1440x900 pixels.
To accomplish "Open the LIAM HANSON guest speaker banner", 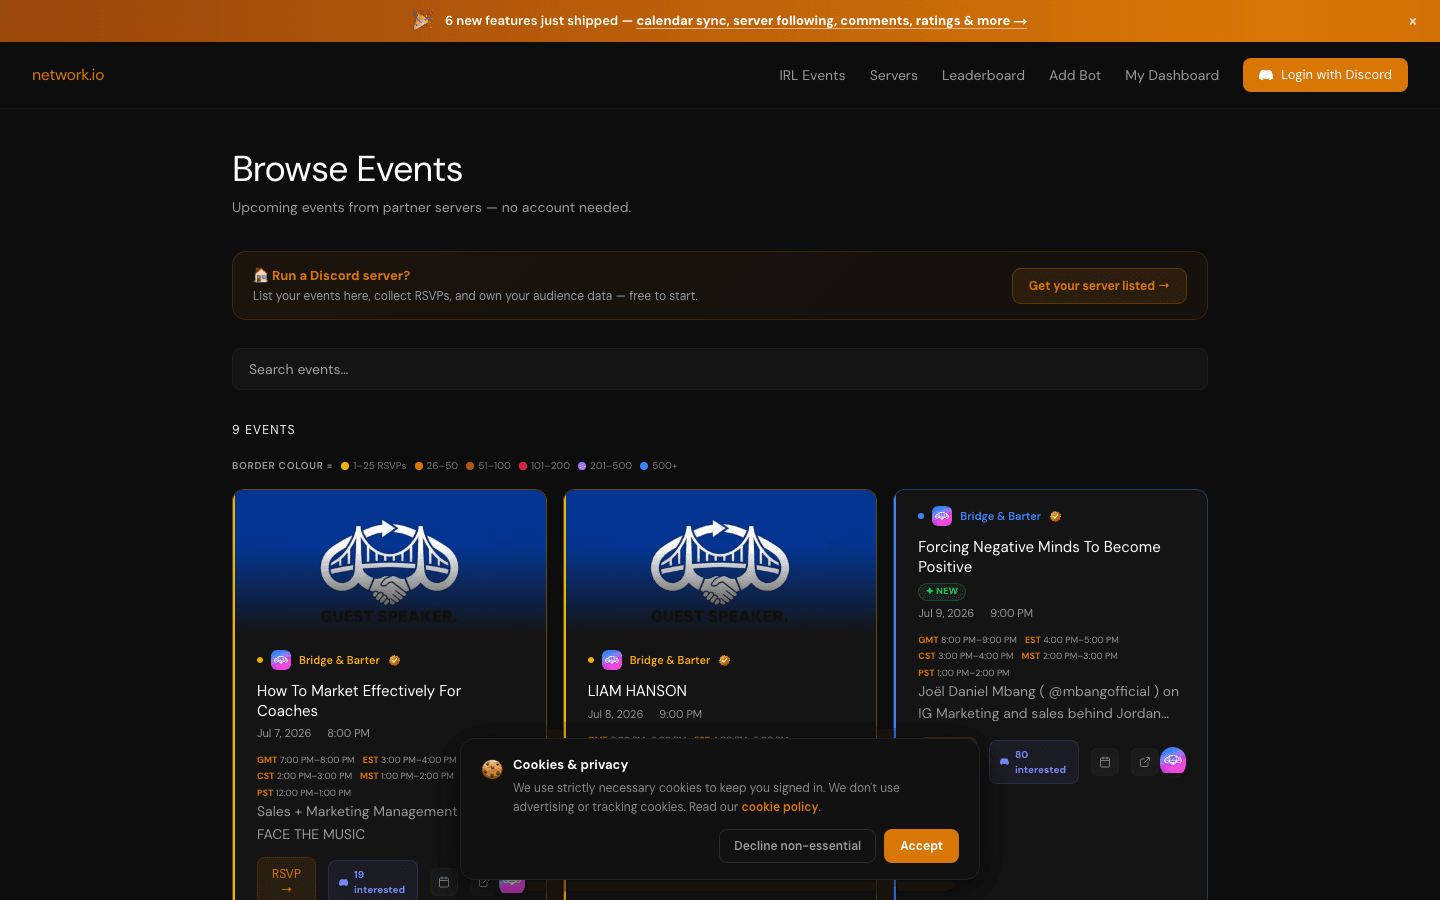I will [x=720, y=563].
